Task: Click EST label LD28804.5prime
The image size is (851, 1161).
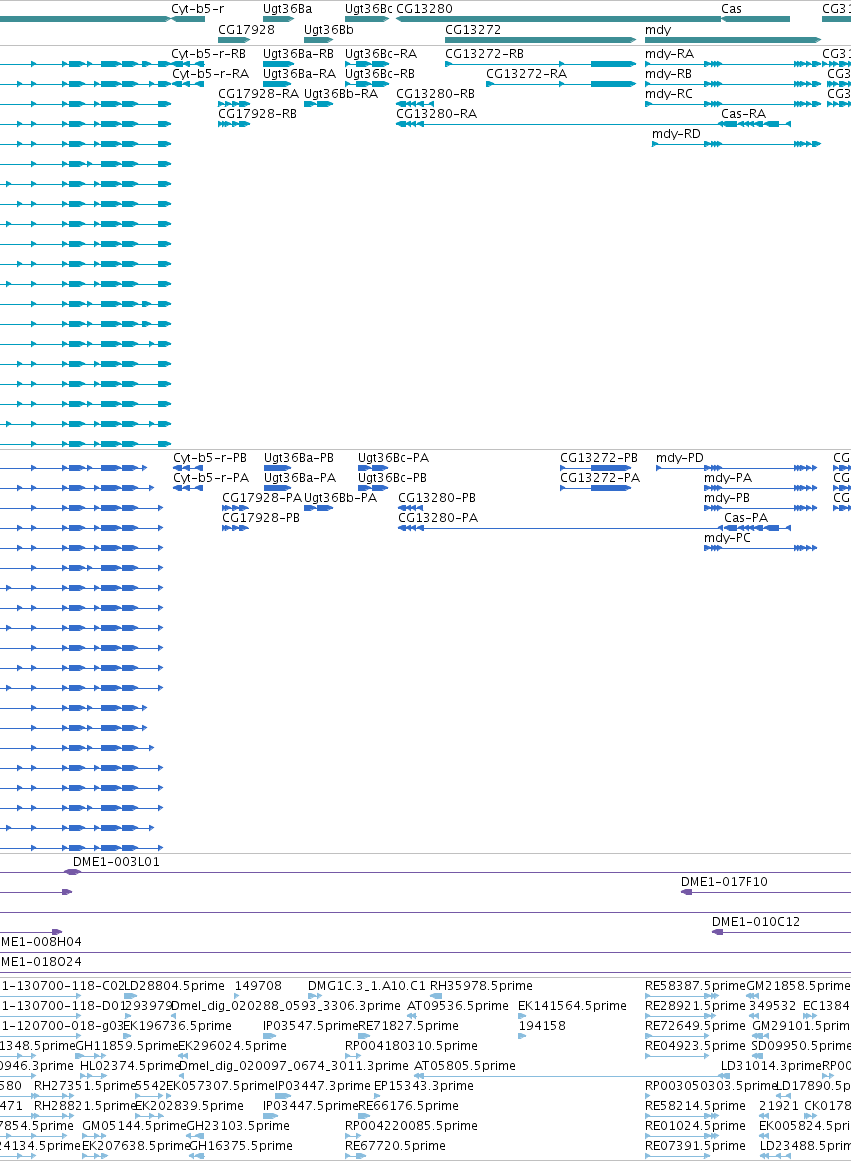Action: point(174,986)
